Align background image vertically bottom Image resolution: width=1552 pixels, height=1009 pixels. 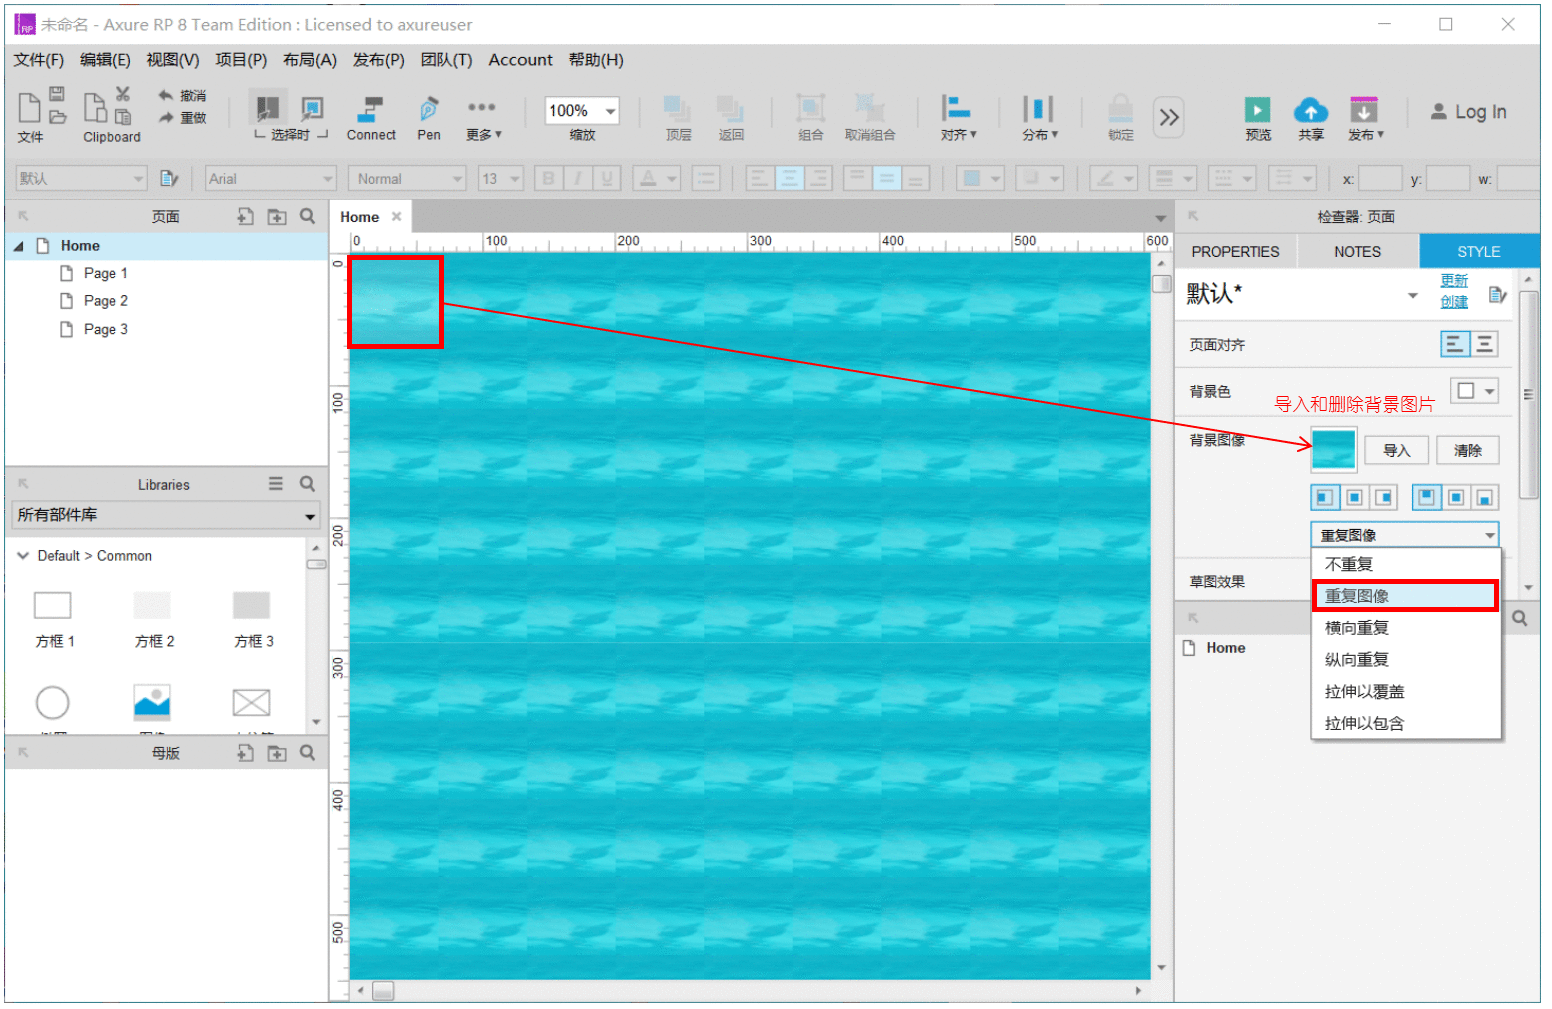(1485, 497)
